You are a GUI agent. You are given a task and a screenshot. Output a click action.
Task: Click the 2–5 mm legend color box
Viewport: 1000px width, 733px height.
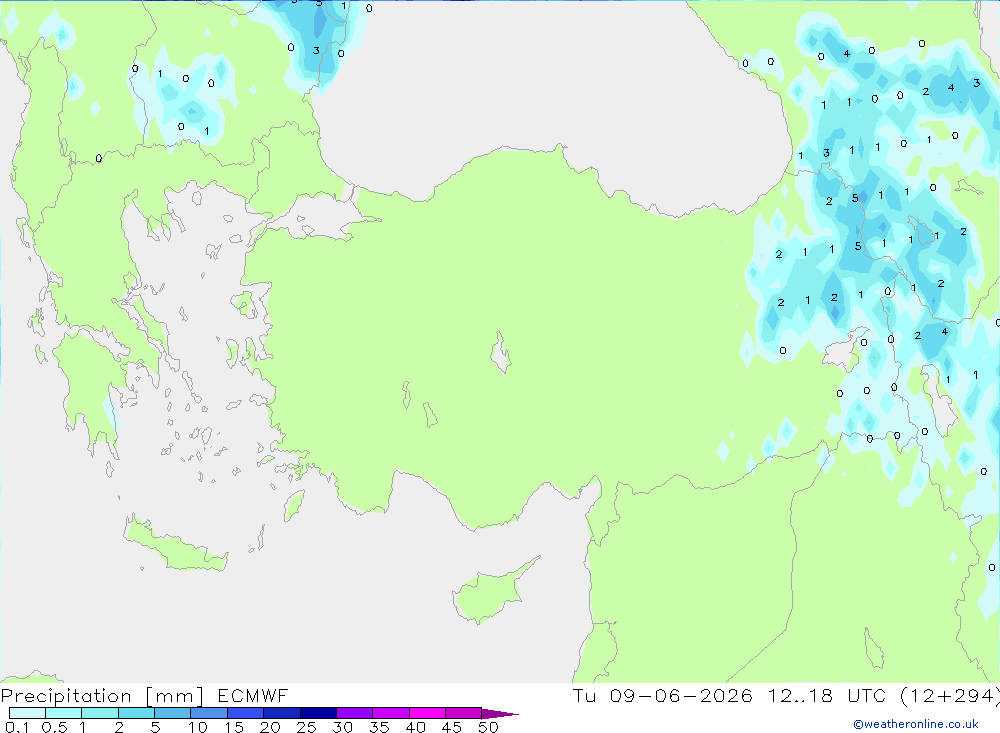[136, 713]
